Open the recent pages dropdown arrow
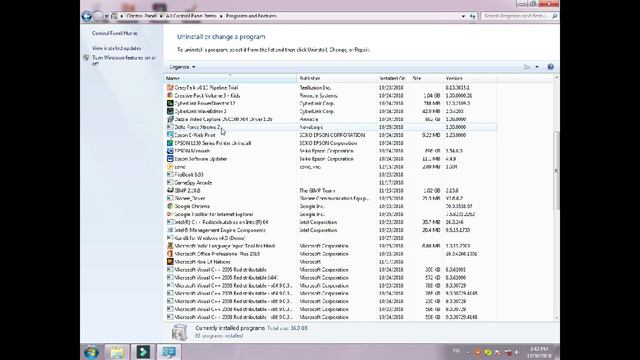Screen dimensions: 640x360 (107, 16)
